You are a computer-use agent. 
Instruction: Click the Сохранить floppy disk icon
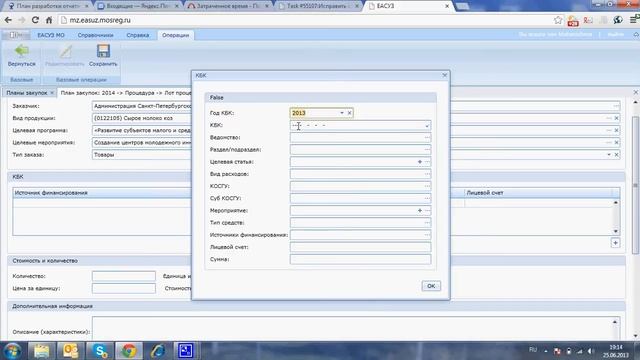pyautogui.click(x=103, y=51)
